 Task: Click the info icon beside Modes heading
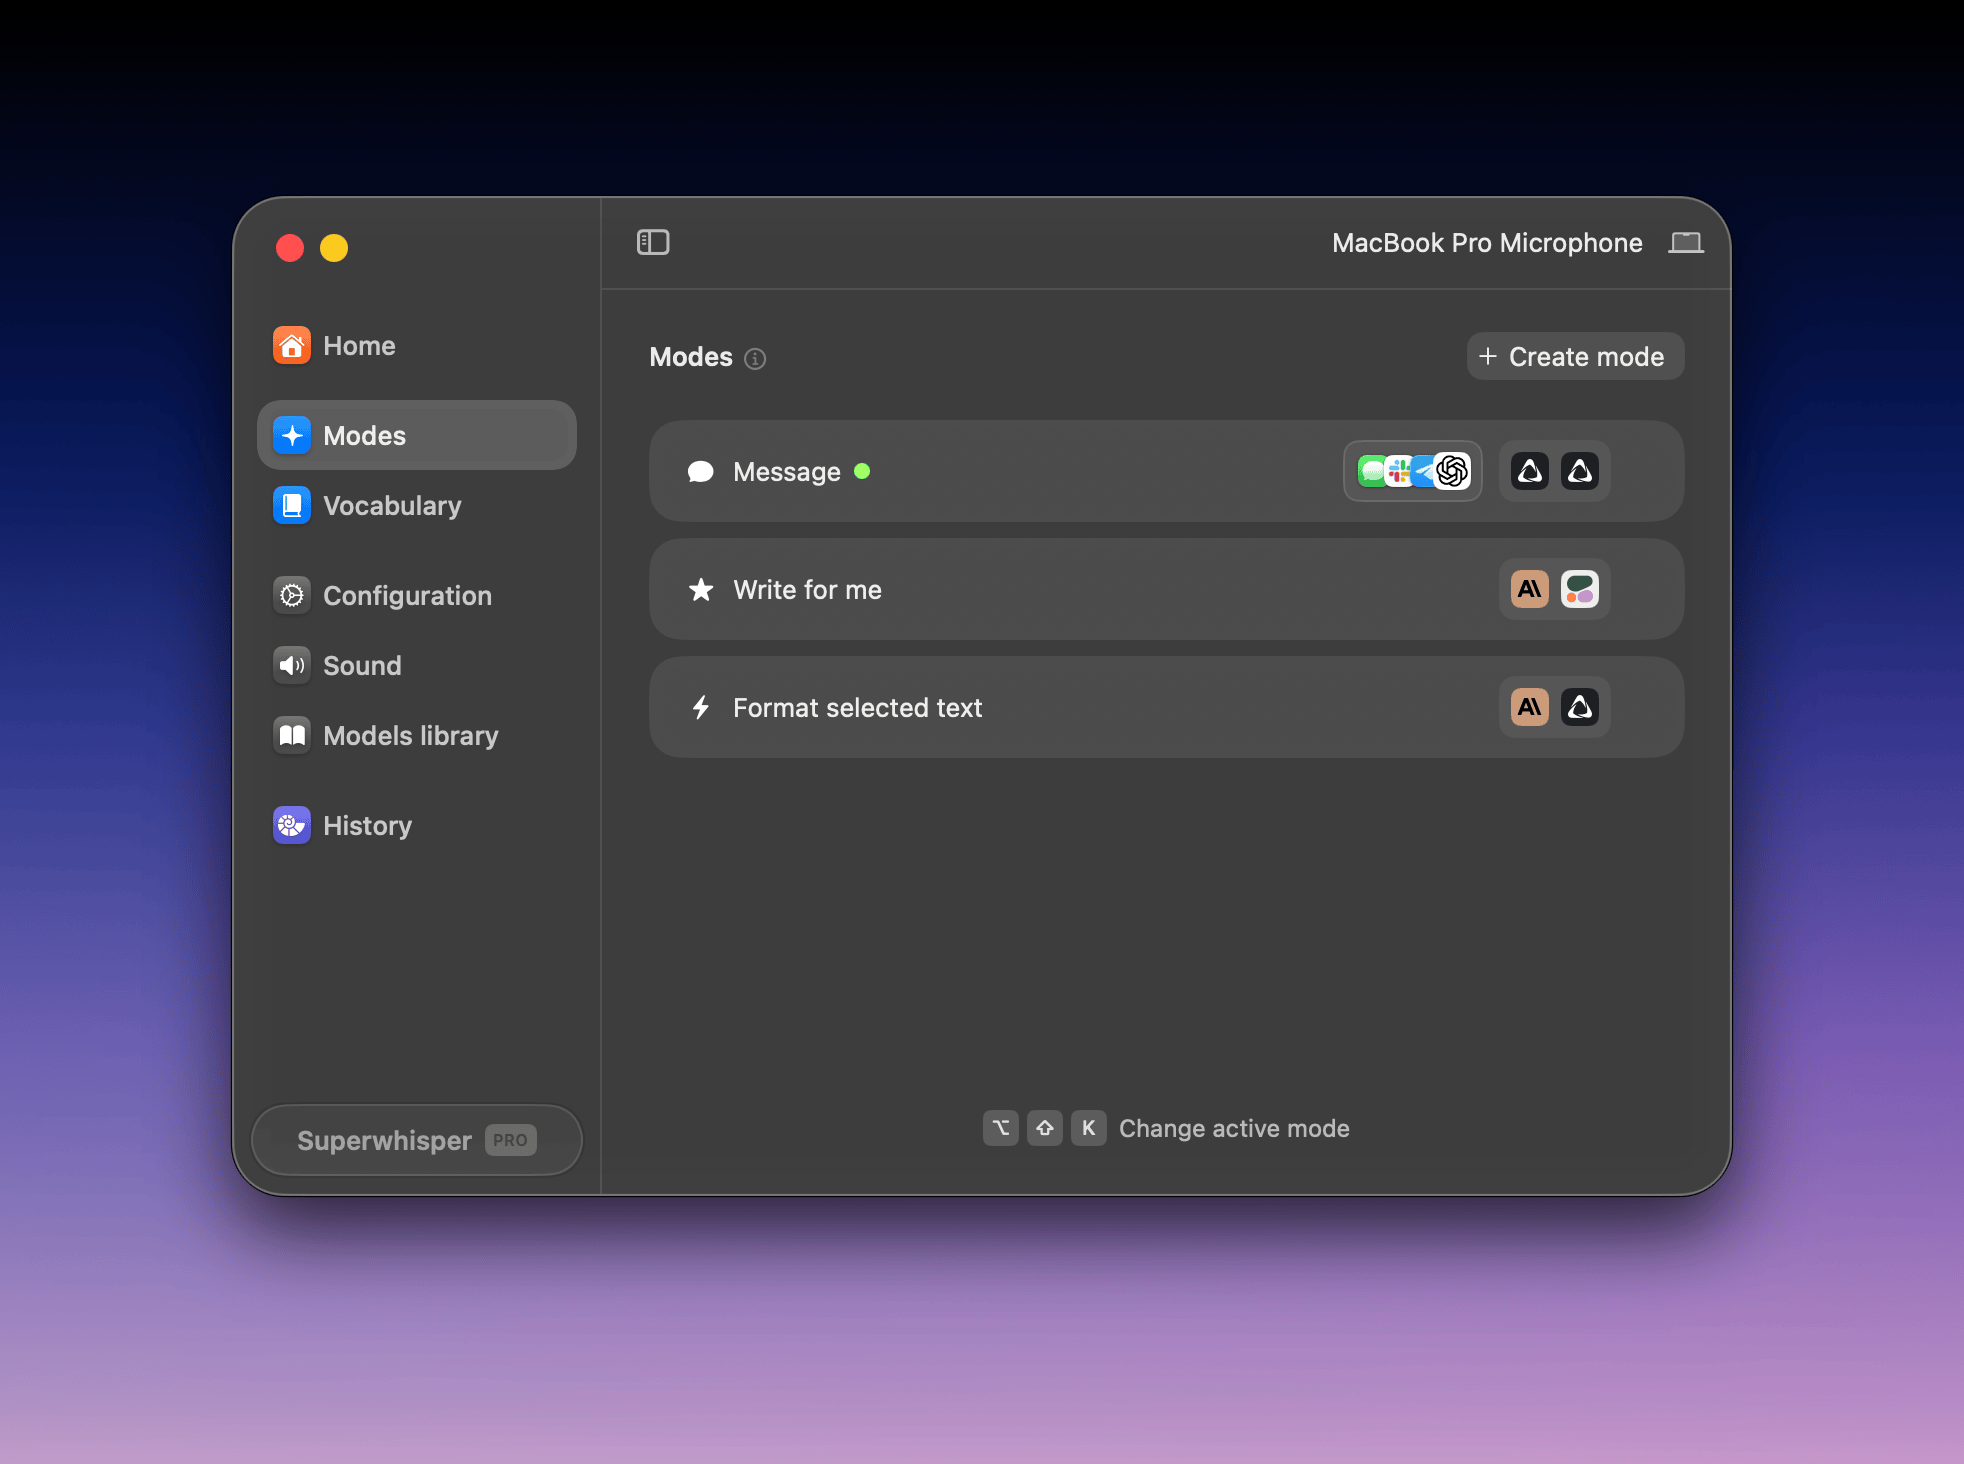[x=756, y=358]
